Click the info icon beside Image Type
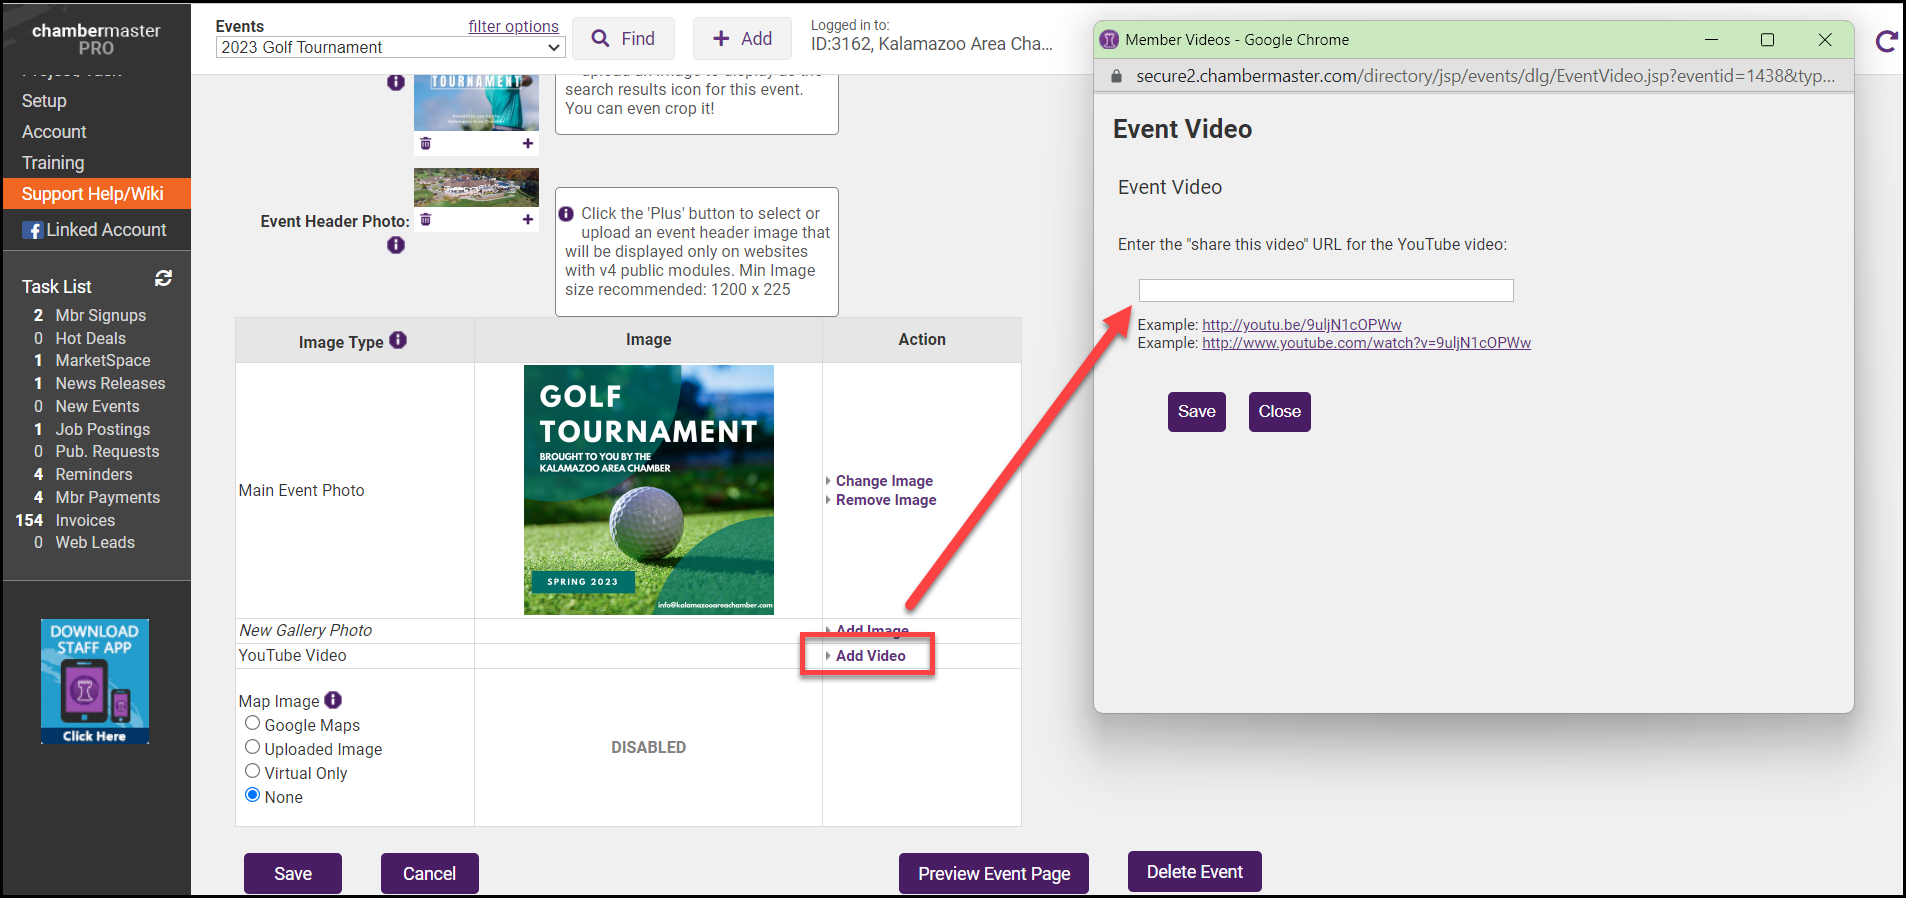Screen dimensions: 1906x898 click(398, 340)
